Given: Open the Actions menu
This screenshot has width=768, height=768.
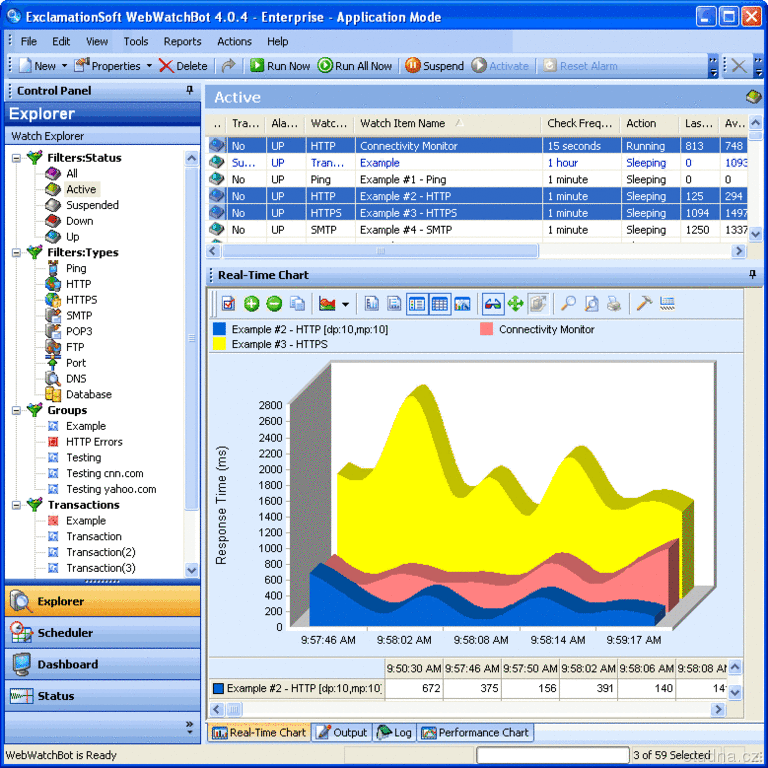Looking at the screenshot, I should pyautogui.click(x=234, y=42).
